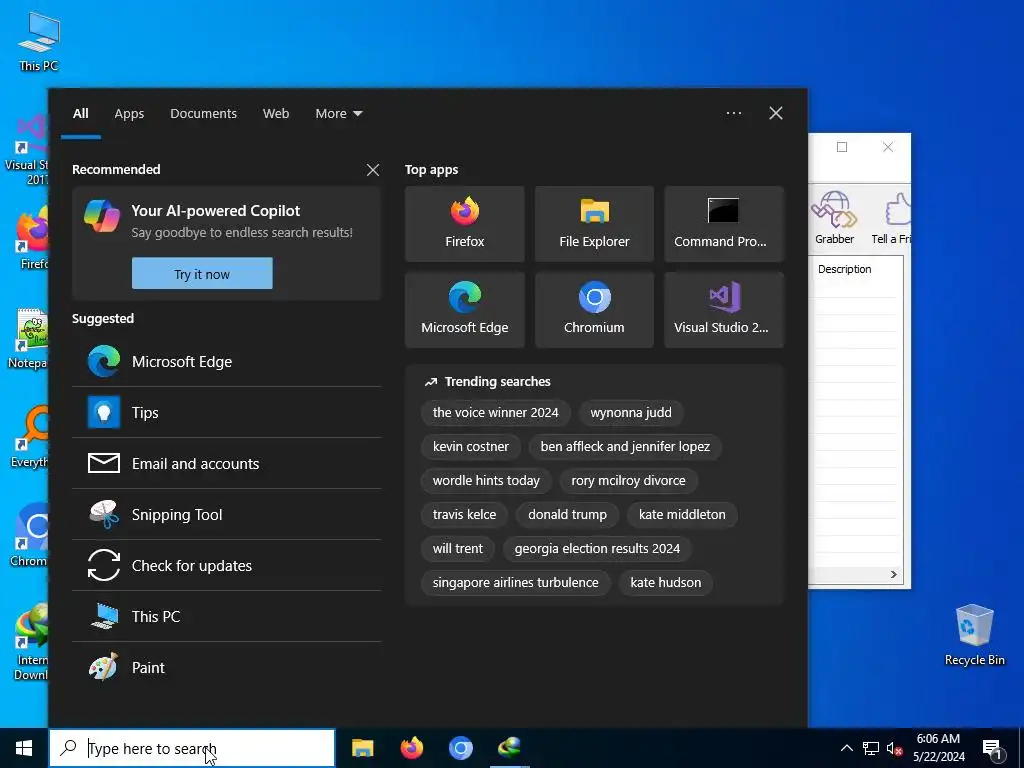Open Firefox desktop shortcut

click(x=33, y=238)
